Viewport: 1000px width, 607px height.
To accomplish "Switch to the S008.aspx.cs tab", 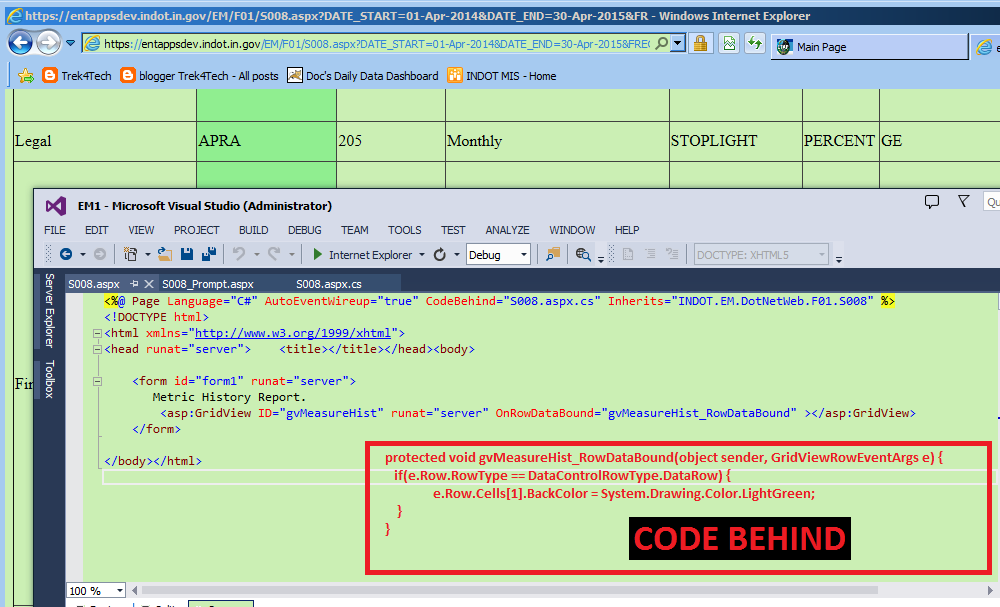I will point(328,284).
